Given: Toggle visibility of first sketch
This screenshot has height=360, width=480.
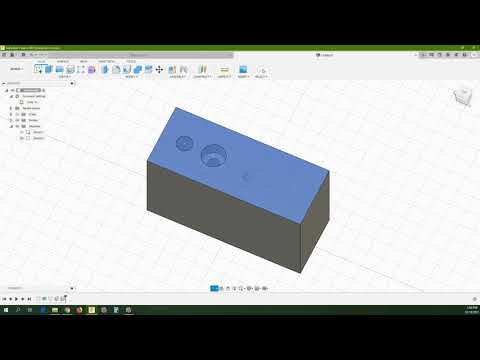Looking at the screenshot, I should tap(22, 132).
